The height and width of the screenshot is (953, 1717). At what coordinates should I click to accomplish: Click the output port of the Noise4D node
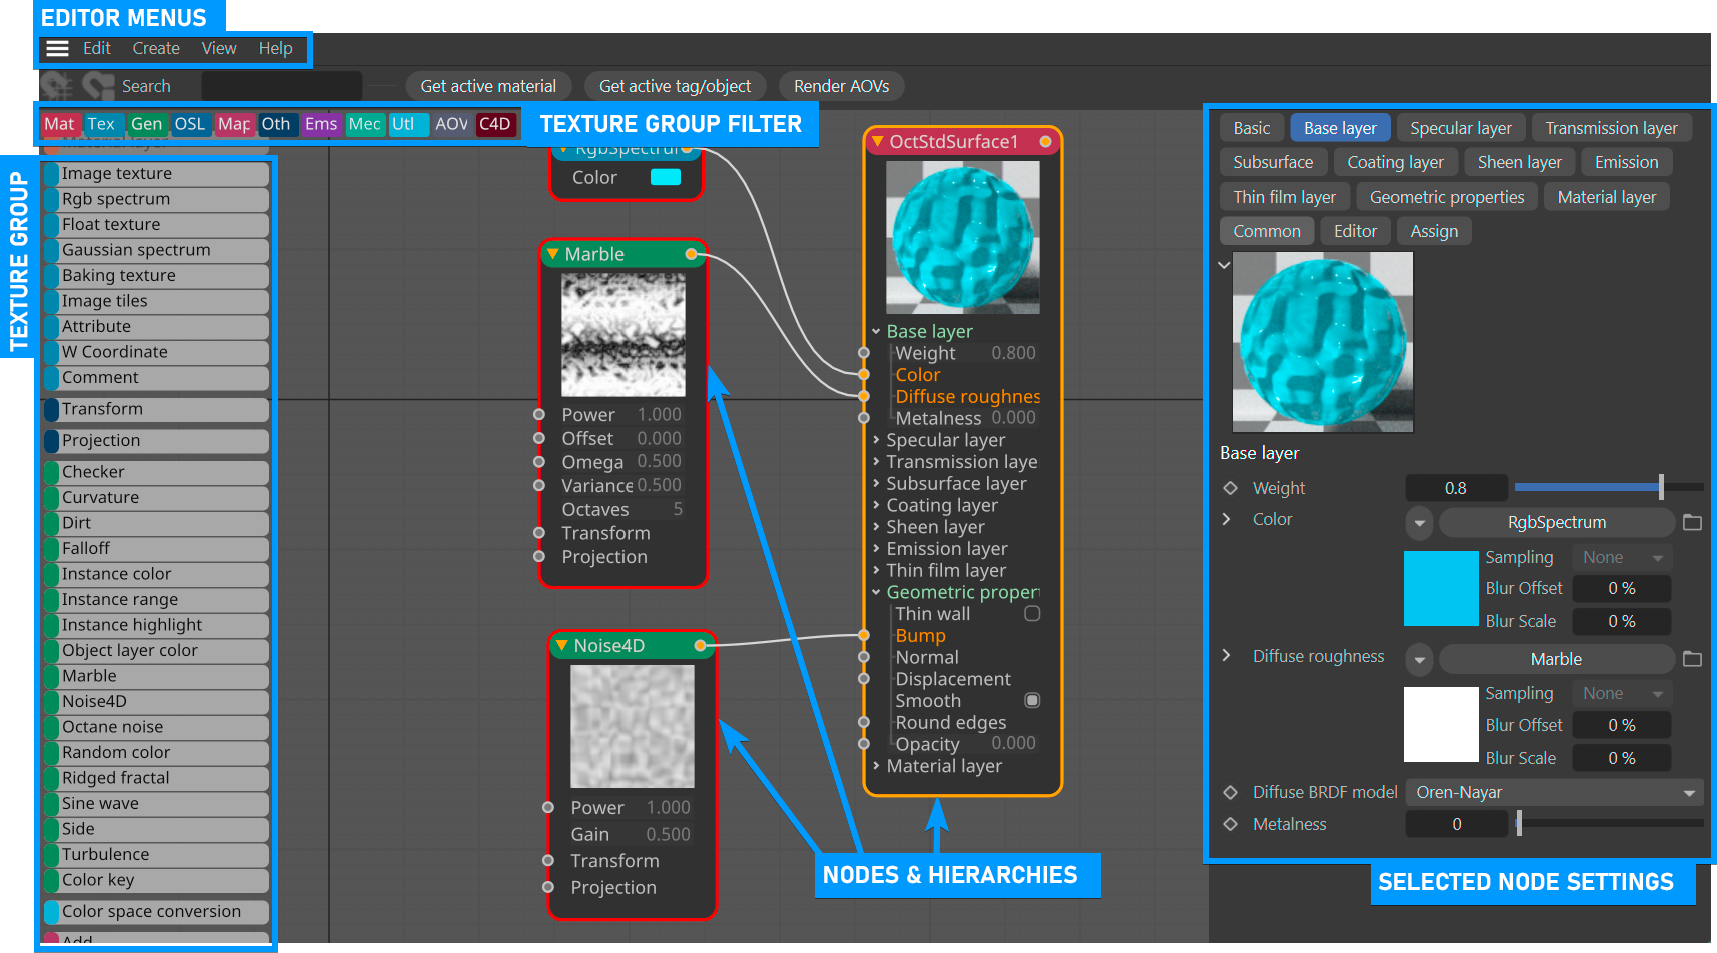click(x=700, y=646)
